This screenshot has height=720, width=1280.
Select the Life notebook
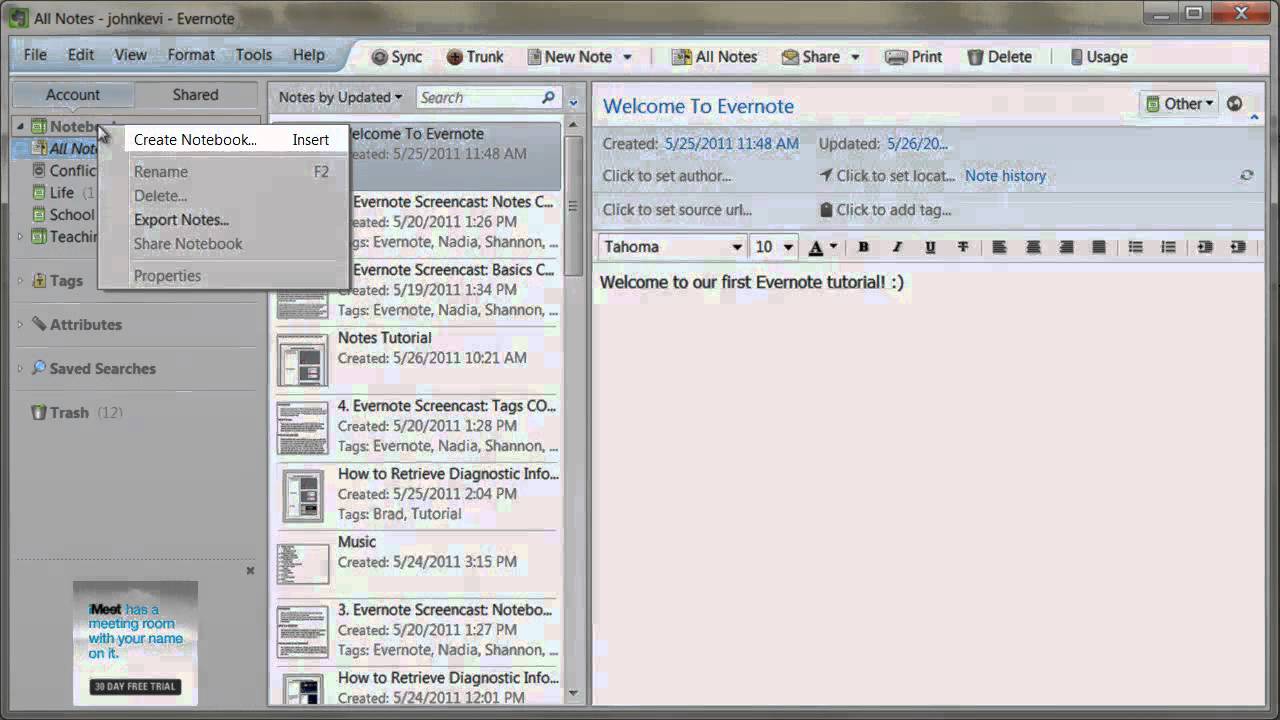tap(62, 192)
